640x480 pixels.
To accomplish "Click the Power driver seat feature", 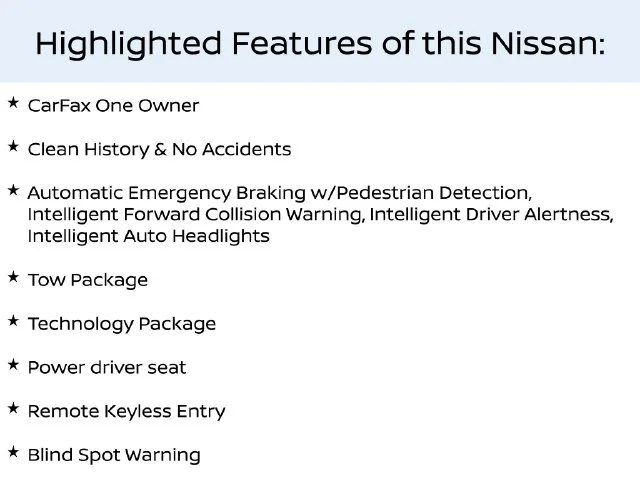I will pos(107,368).
